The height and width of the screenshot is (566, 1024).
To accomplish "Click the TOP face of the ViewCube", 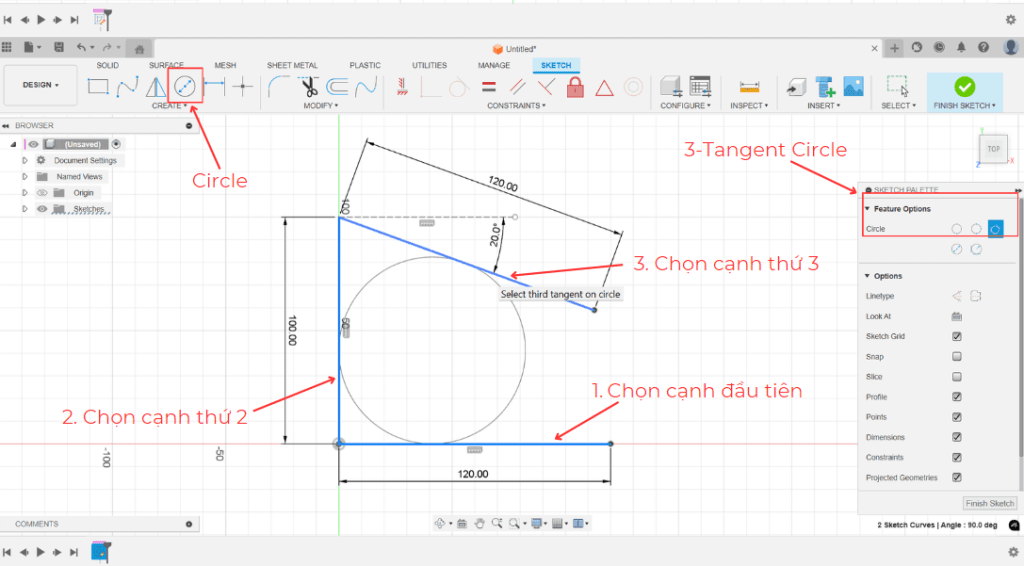I will [993, 149].
